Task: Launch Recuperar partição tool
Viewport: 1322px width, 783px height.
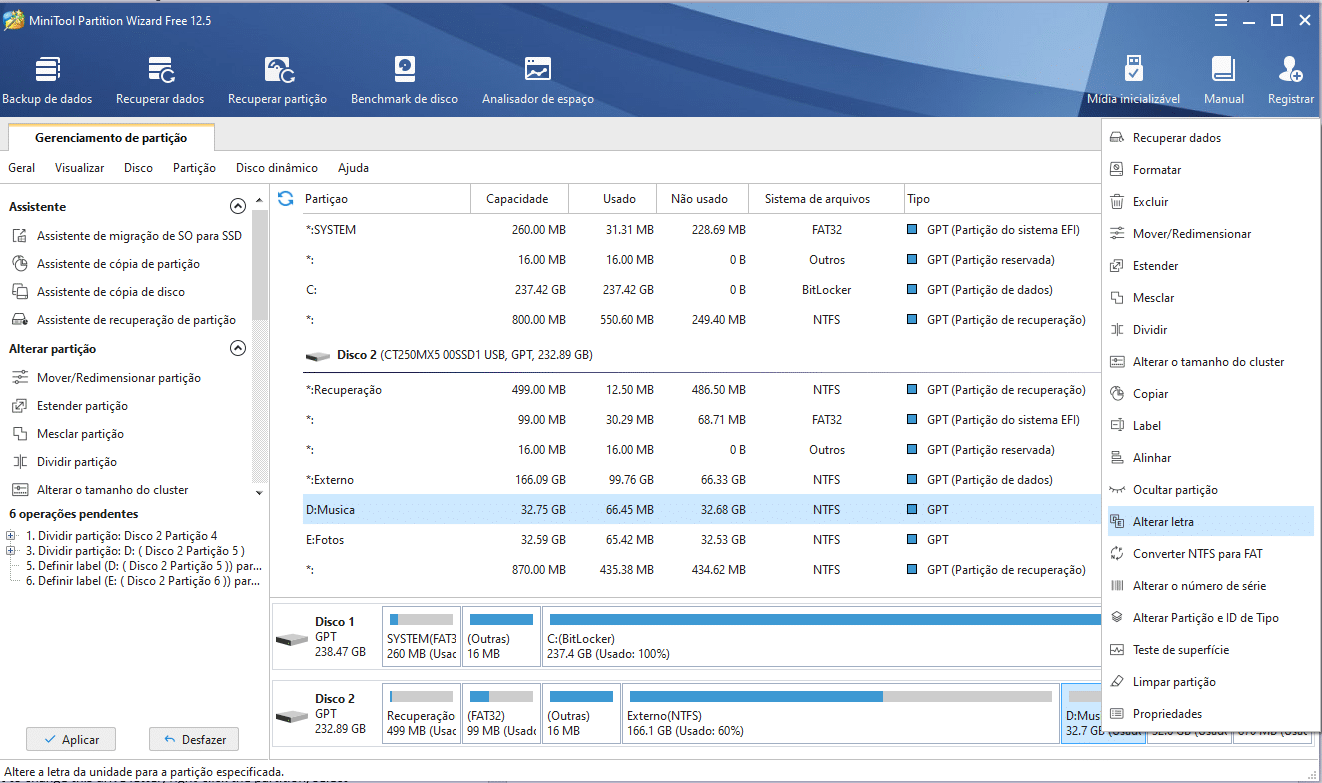Action: point(277,80)
